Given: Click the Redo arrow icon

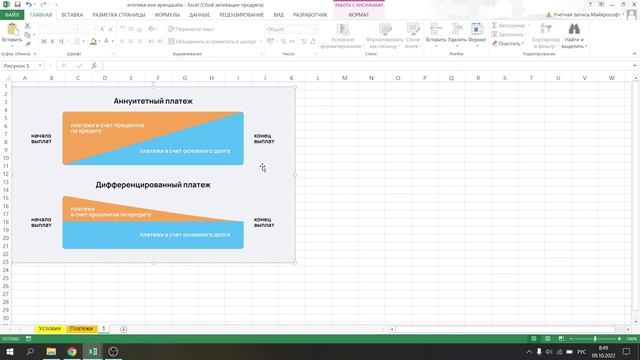Looking at the screenshot, I should click(43, 4).
